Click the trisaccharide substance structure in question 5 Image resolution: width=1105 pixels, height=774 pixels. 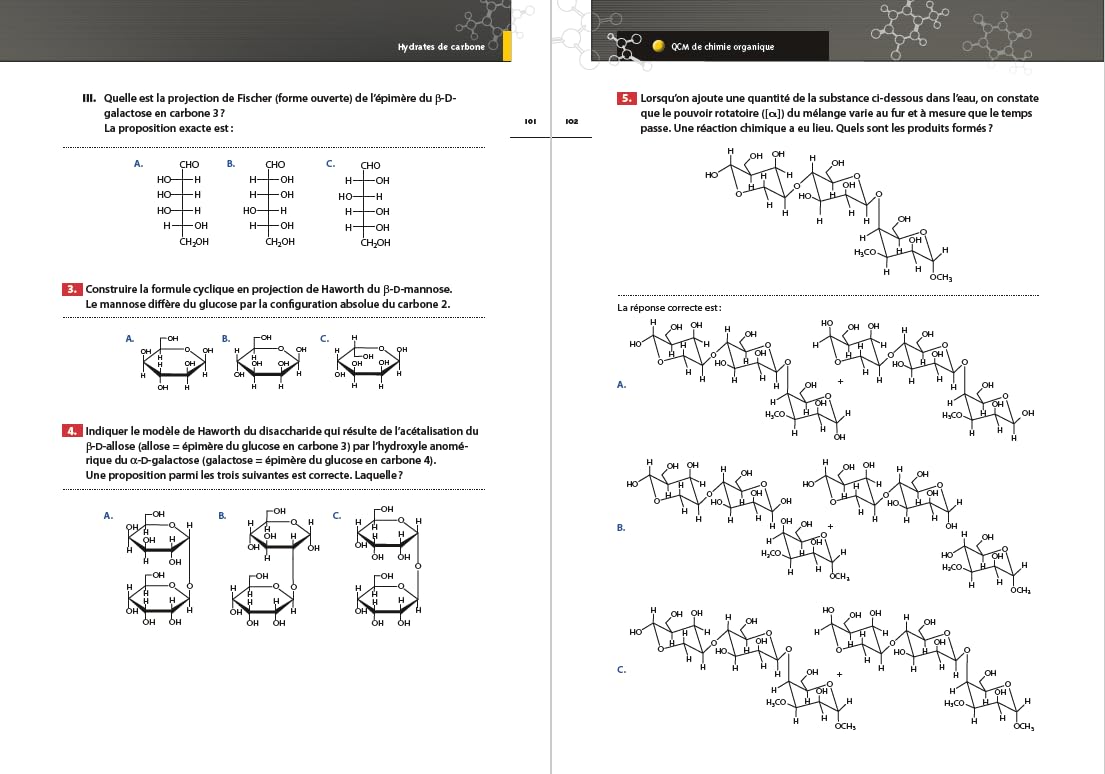[830, 215]
